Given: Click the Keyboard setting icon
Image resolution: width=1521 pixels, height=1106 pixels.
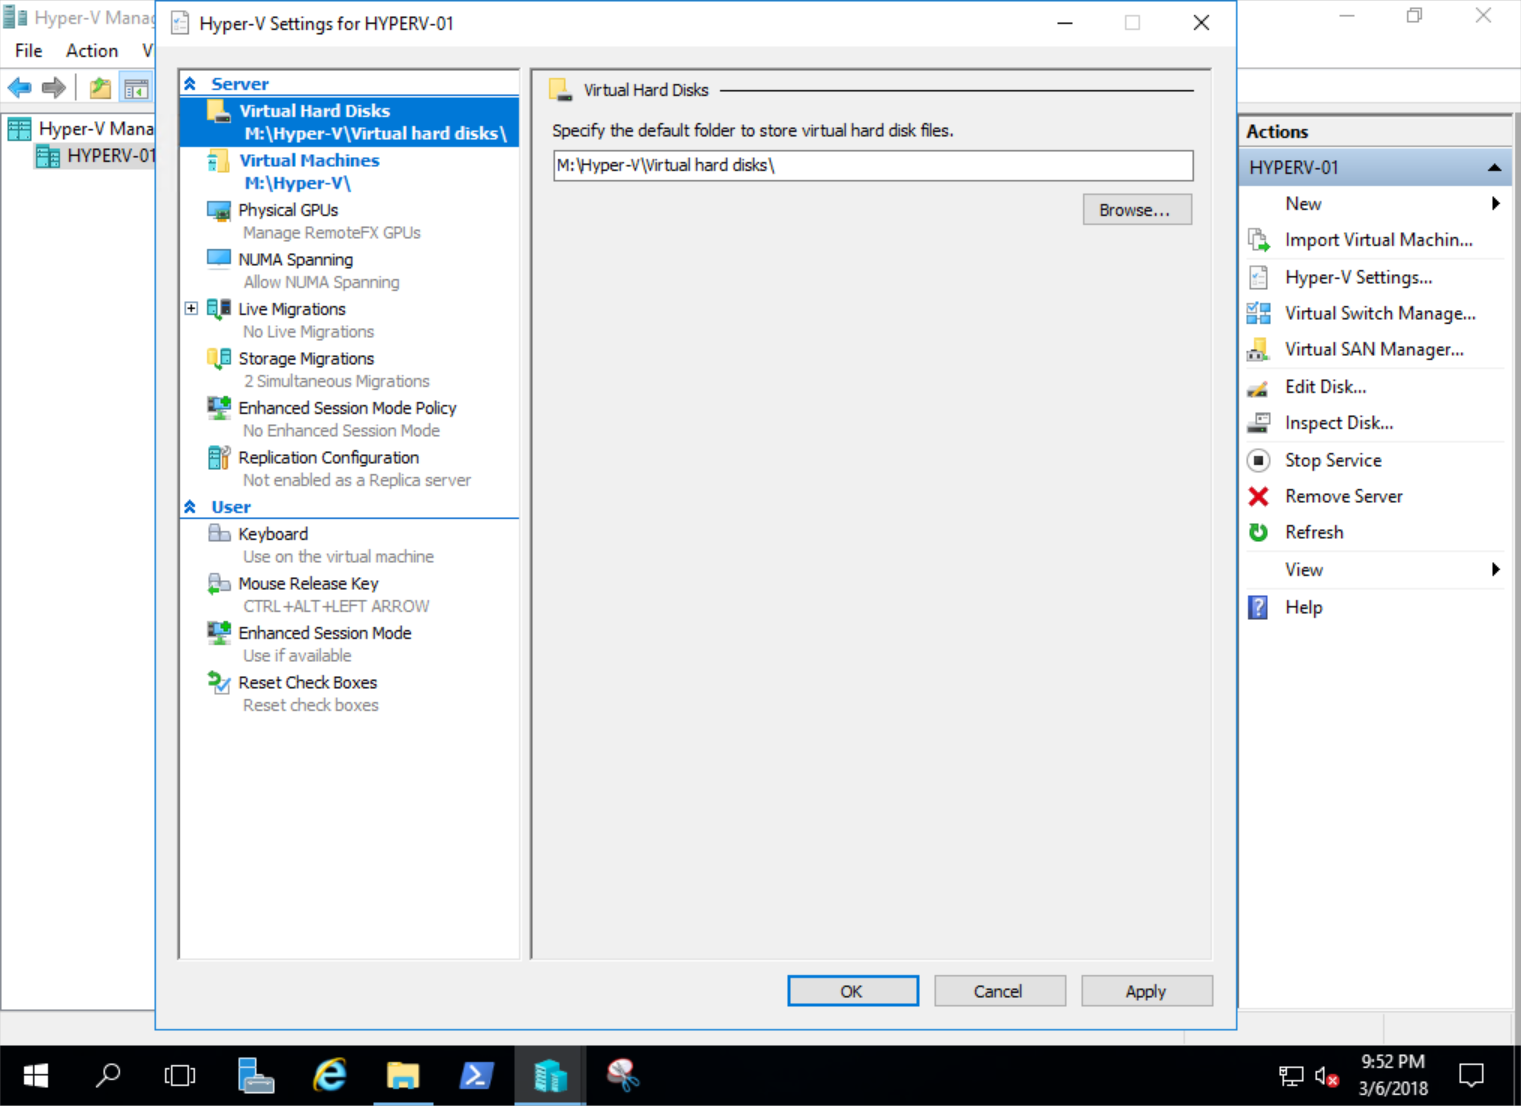Looking at the screenshot, I should click(x=218, y=534).
